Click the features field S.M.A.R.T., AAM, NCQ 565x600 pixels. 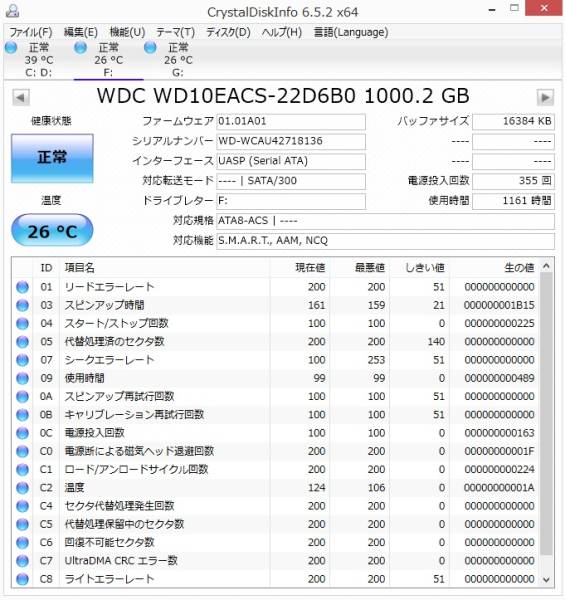click(385, 241)
